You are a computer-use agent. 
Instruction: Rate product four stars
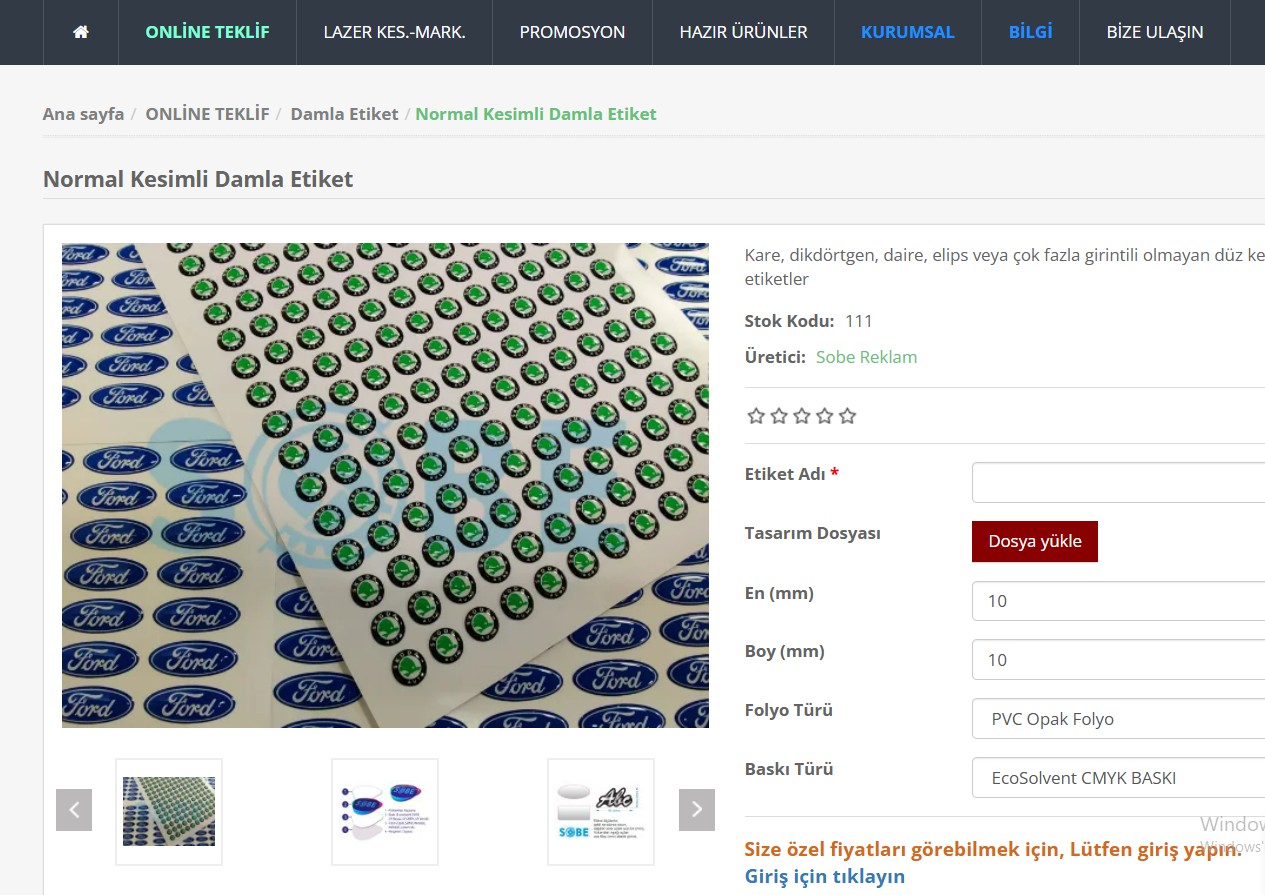(x=825, y=416)
